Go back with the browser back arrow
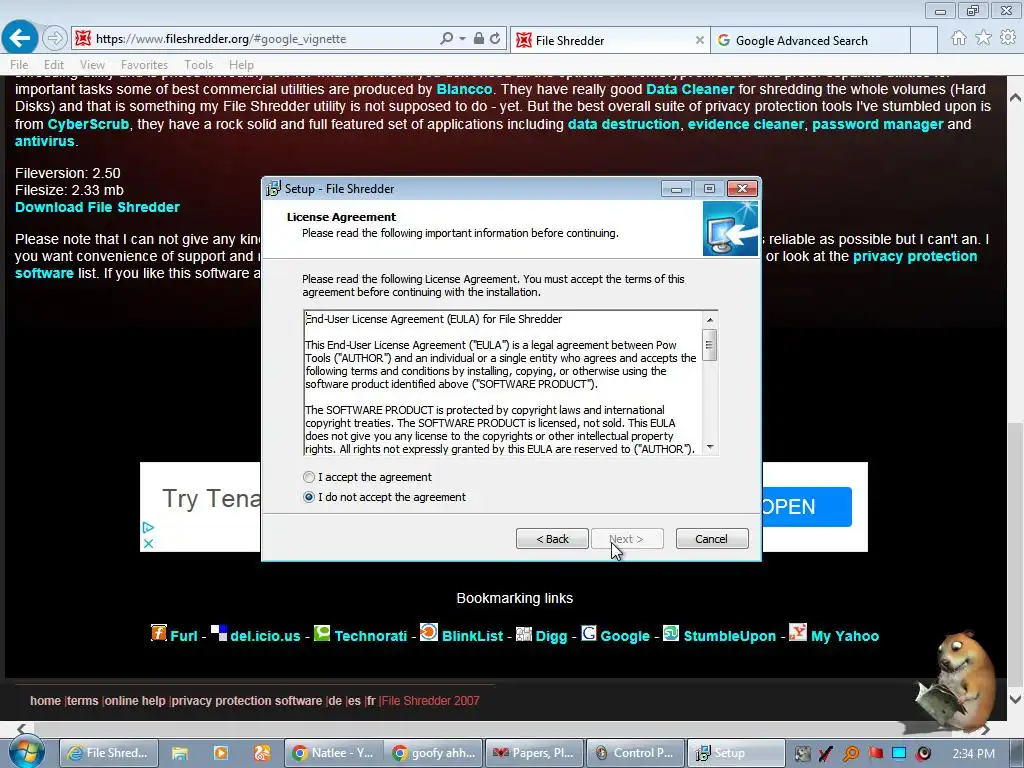The width and height of the screenshot is (1024, 768). 20,38
